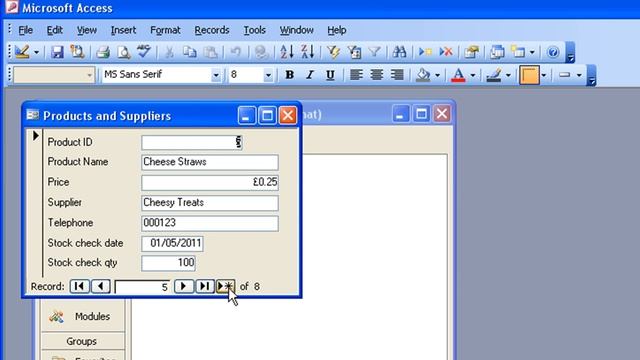Open the Window menu
This screenshot has width=640, height=360.
[296, 30]
